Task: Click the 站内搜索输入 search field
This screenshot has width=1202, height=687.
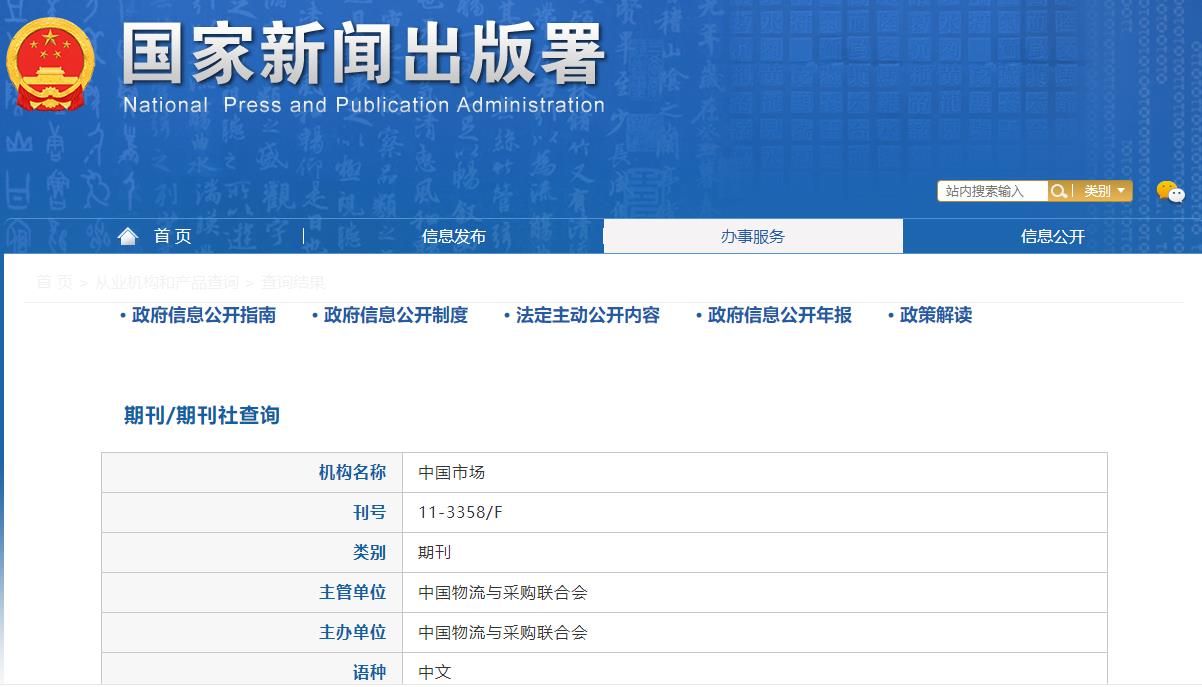Action: point(991,191)
